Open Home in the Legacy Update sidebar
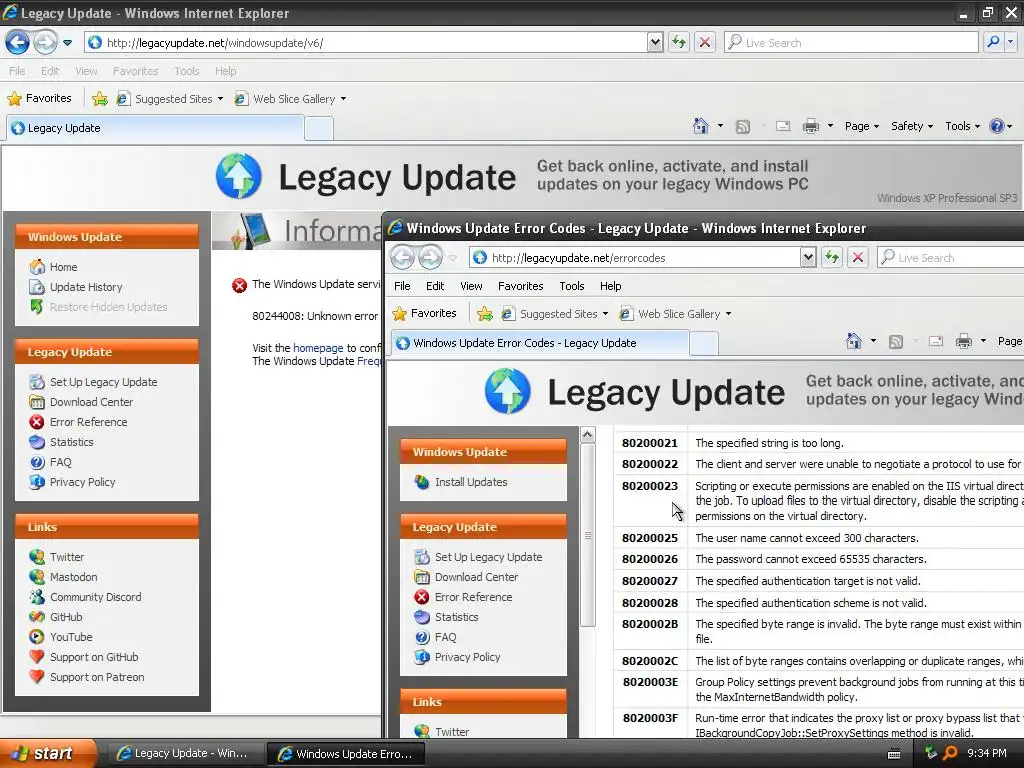1024x768 pixels. tap(63, 267)
